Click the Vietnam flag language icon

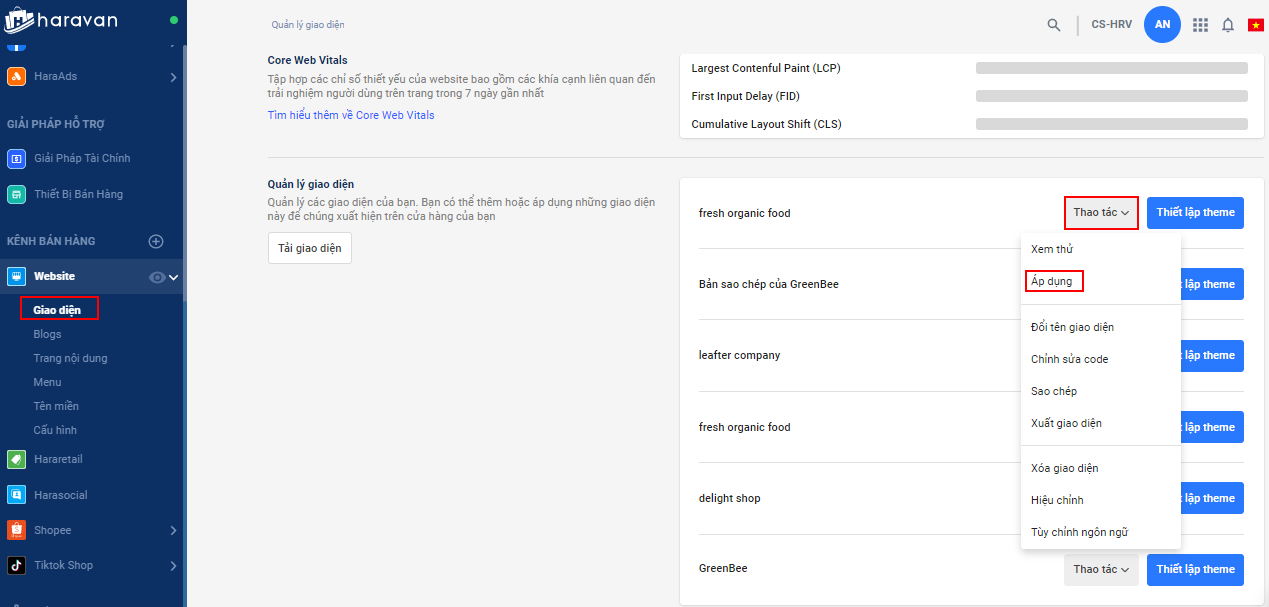point(1256,25)
